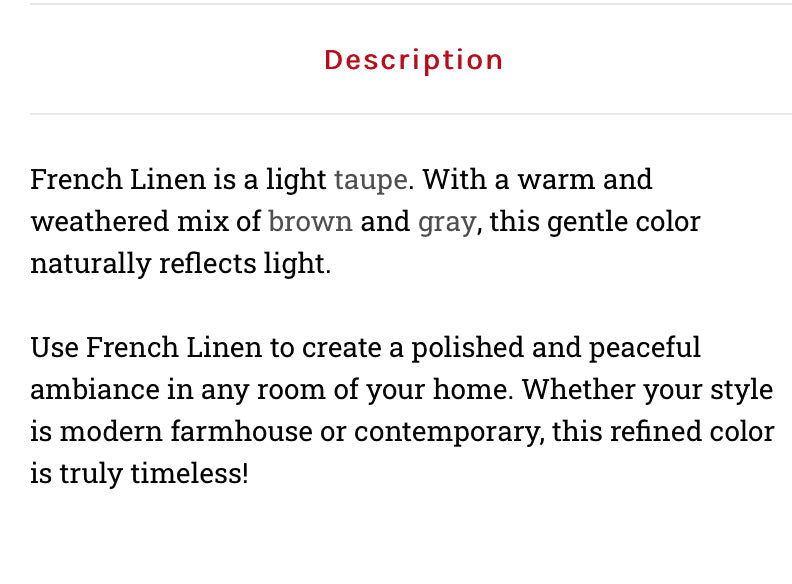The width and height of the screenshot is (792, 584).
Task: Click the closing words 'is truly timeless!'
Action: point(139,474)
